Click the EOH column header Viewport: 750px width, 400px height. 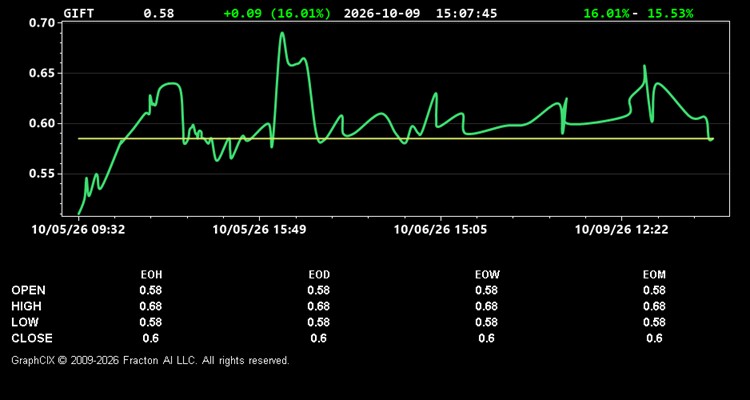151,275
